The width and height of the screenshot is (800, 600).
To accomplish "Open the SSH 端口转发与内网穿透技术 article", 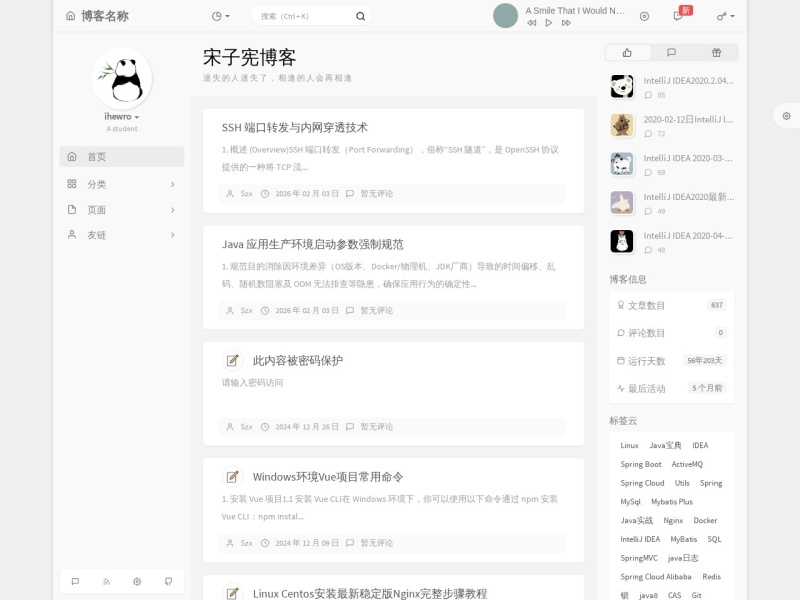I will pyautogui.click(x=294, y=128).
